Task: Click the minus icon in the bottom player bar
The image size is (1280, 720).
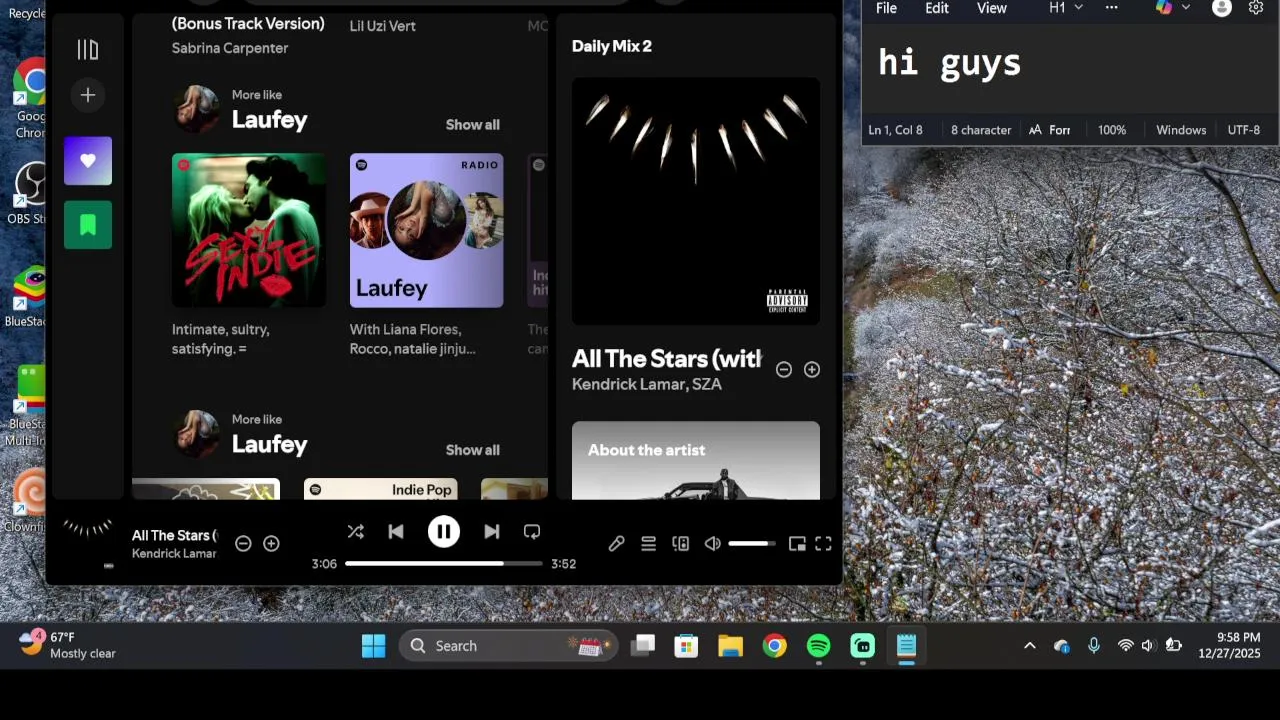Action: click(x=243, y=544)
